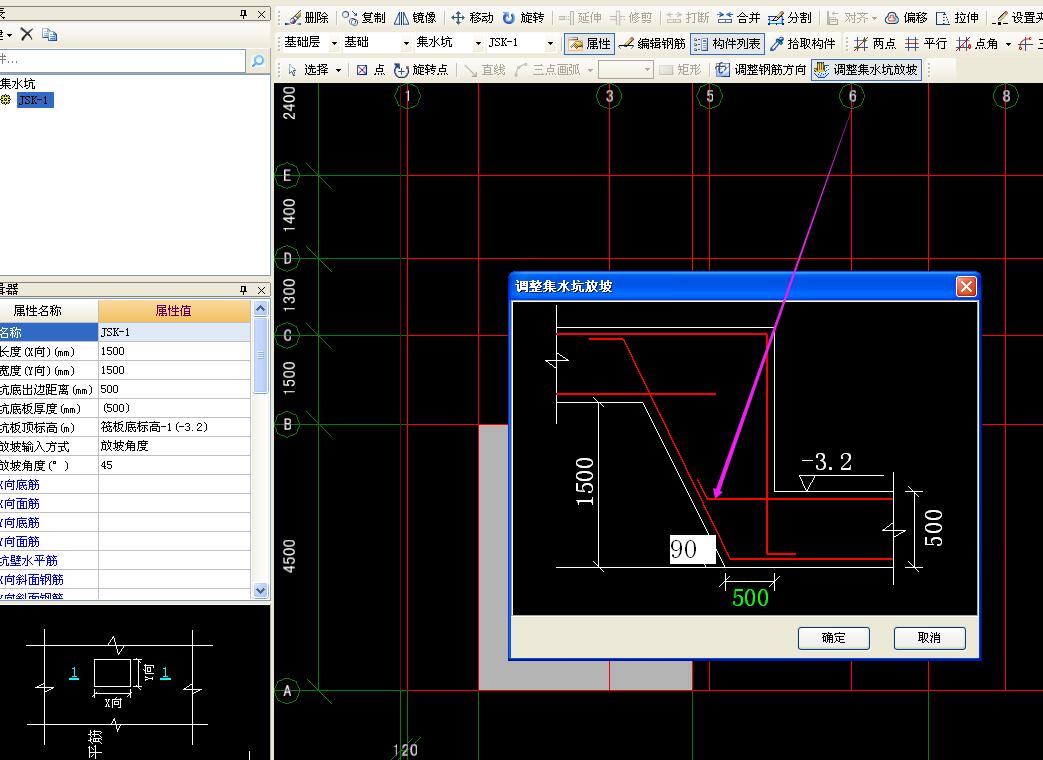Activate the 移动 (Move) tool
Viewport: 1043px width, 760px height.
click(472, 18)
